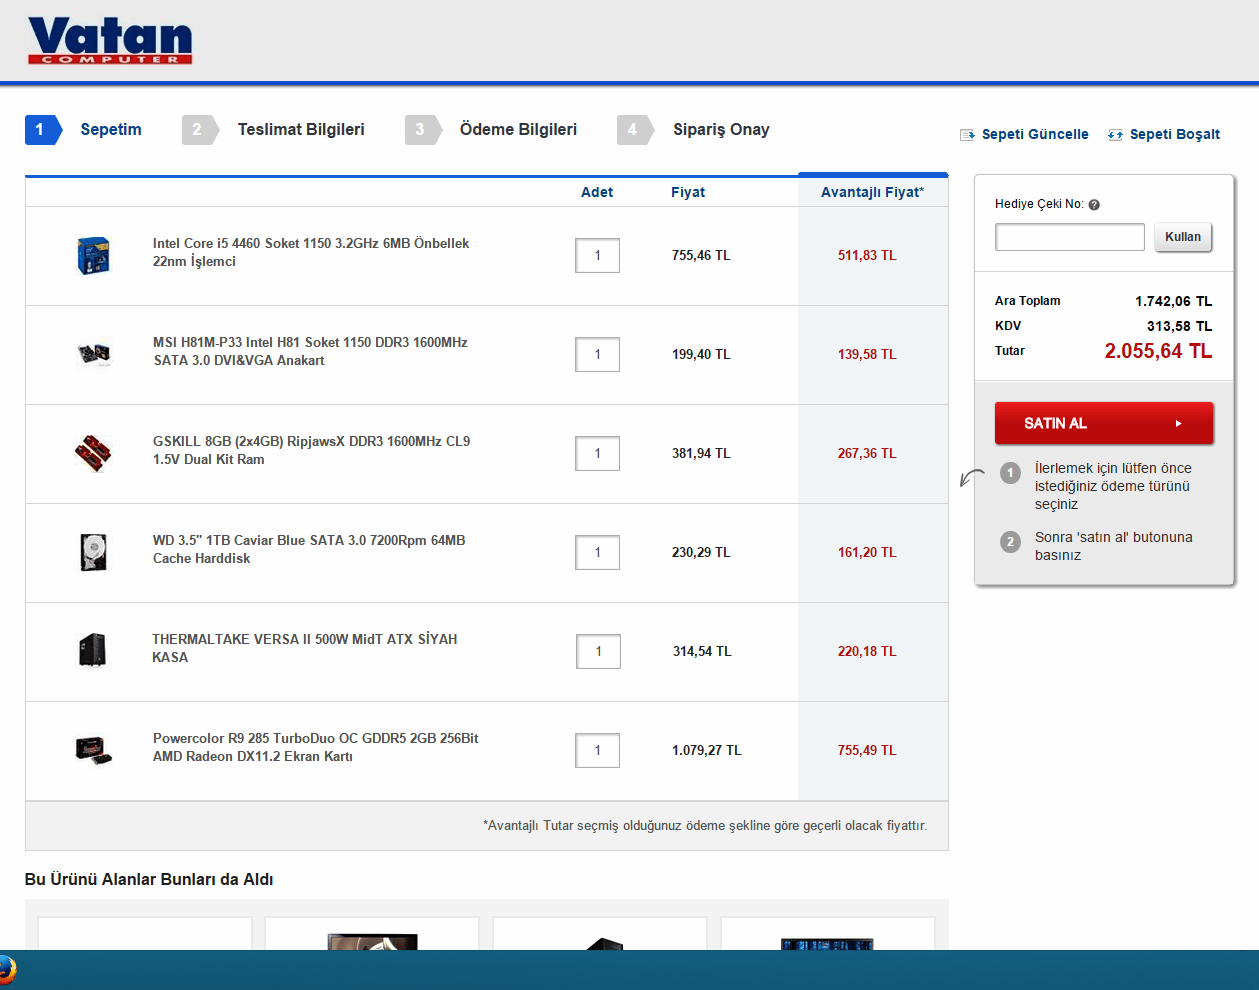Click the discounted price 755,49 TL
Viewport: 1259px width, 990px height.
coord(867,750)
